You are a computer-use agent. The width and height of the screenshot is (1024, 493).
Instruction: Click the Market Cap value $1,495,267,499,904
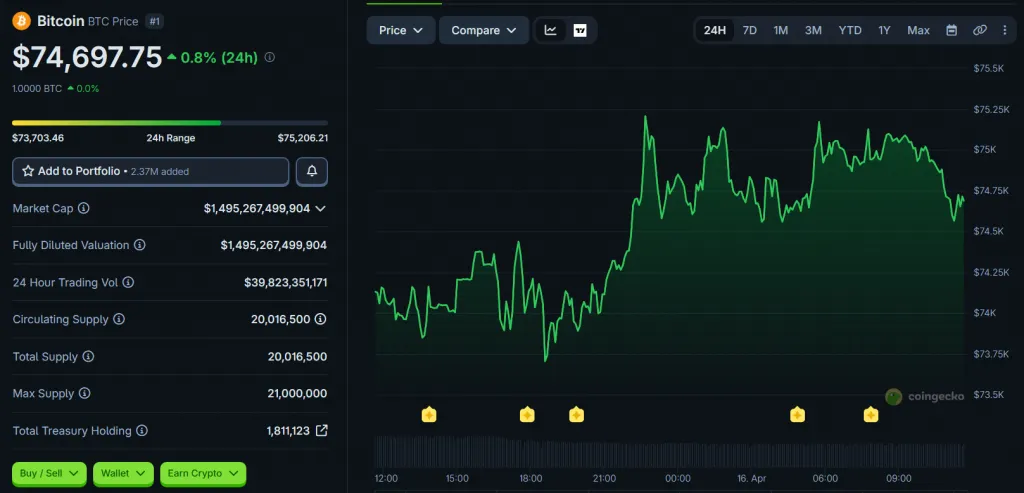tap(257, 208)
